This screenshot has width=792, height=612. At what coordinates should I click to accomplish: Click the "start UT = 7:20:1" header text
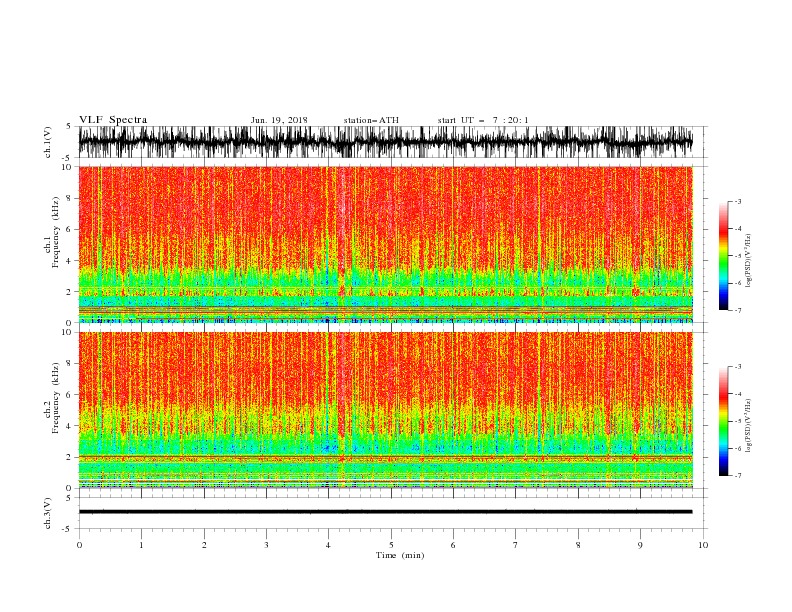coord(483,120)
